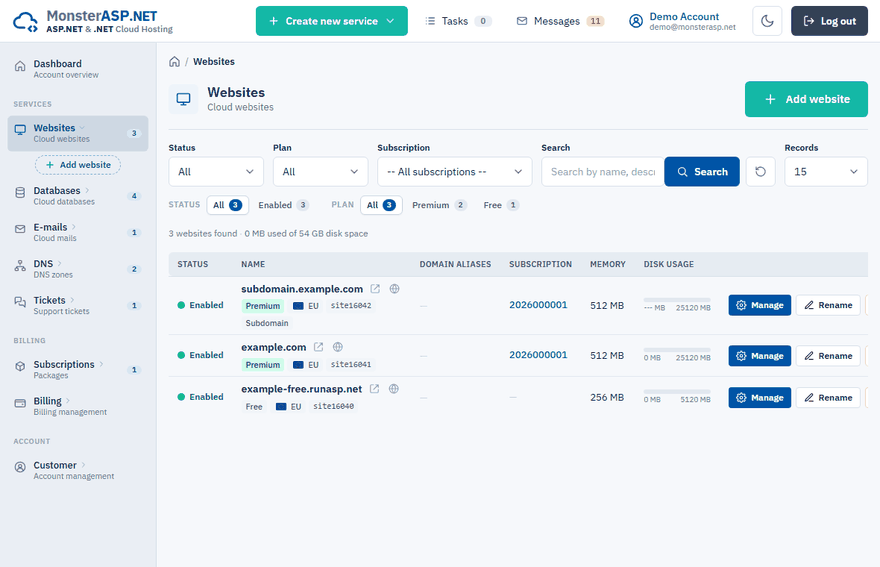Click the NAME column header
Screen dimensions: 880x567
pyautogui.click(x=253, y=264)
